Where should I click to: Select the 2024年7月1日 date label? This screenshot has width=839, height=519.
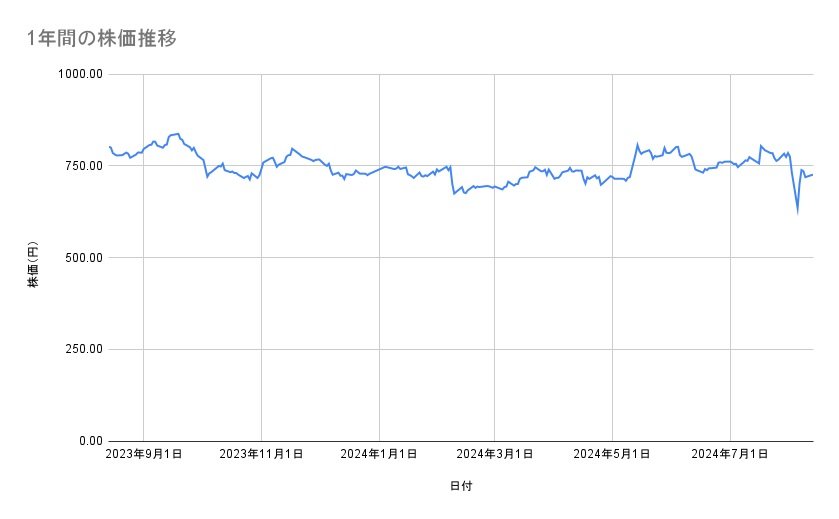click(731, 455)
